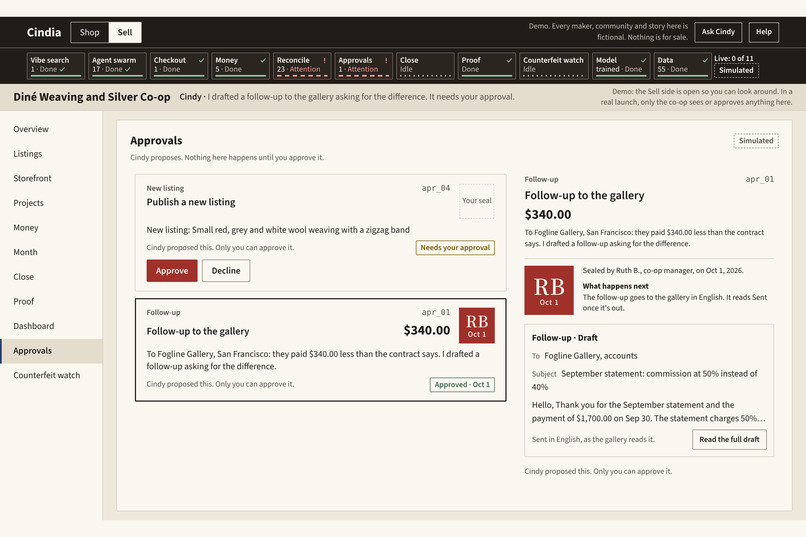
Task: Open the Approvals attention tile in top bar
Action: (x=364, y=65)
